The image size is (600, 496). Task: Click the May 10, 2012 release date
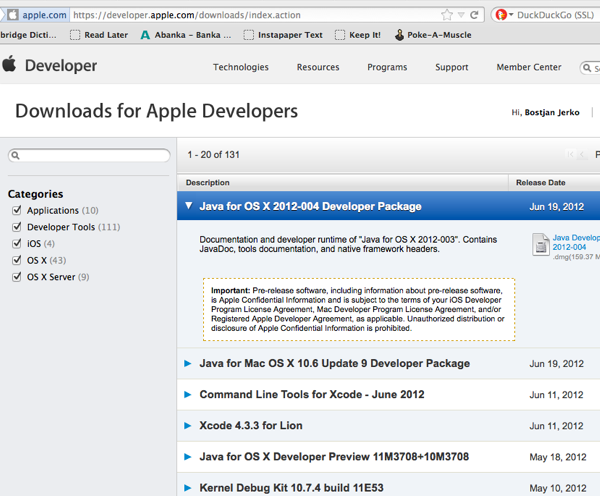click(x=558, y=488)
